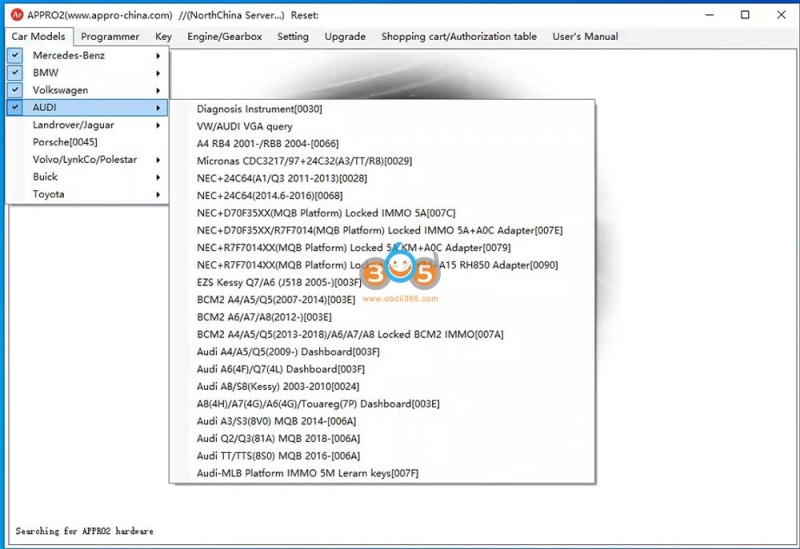Open the Setting menu
The width and height of the screenshot is (800, 549).
(293, 36)
